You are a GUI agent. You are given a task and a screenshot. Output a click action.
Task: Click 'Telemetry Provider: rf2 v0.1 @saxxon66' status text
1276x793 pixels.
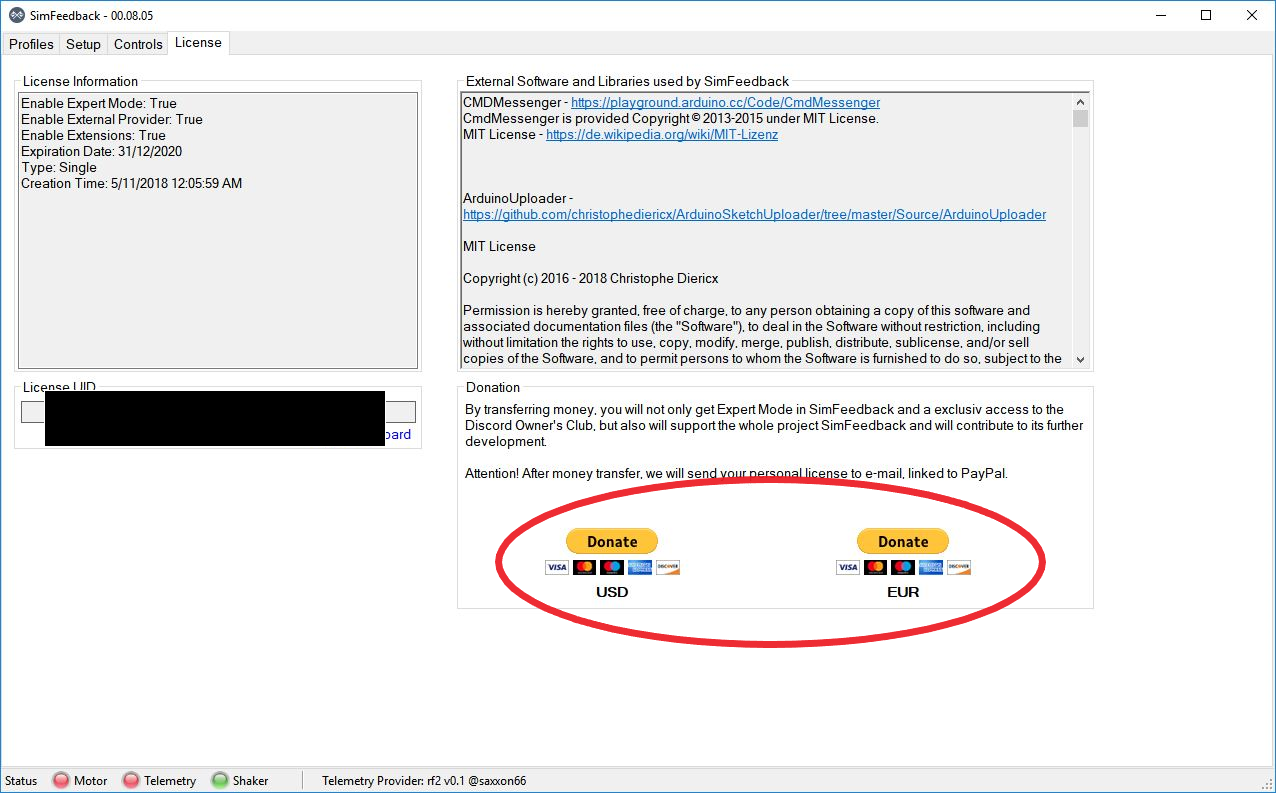pyautogui.click(x=424, y=780)
